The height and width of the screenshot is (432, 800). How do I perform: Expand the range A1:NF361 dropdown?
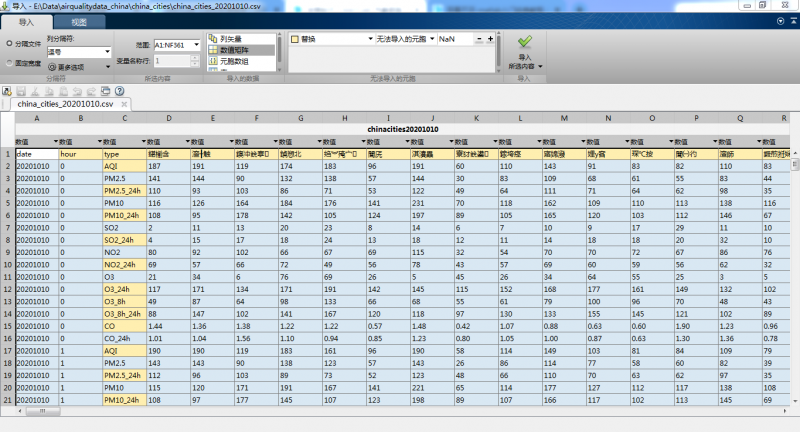(196, 45)
